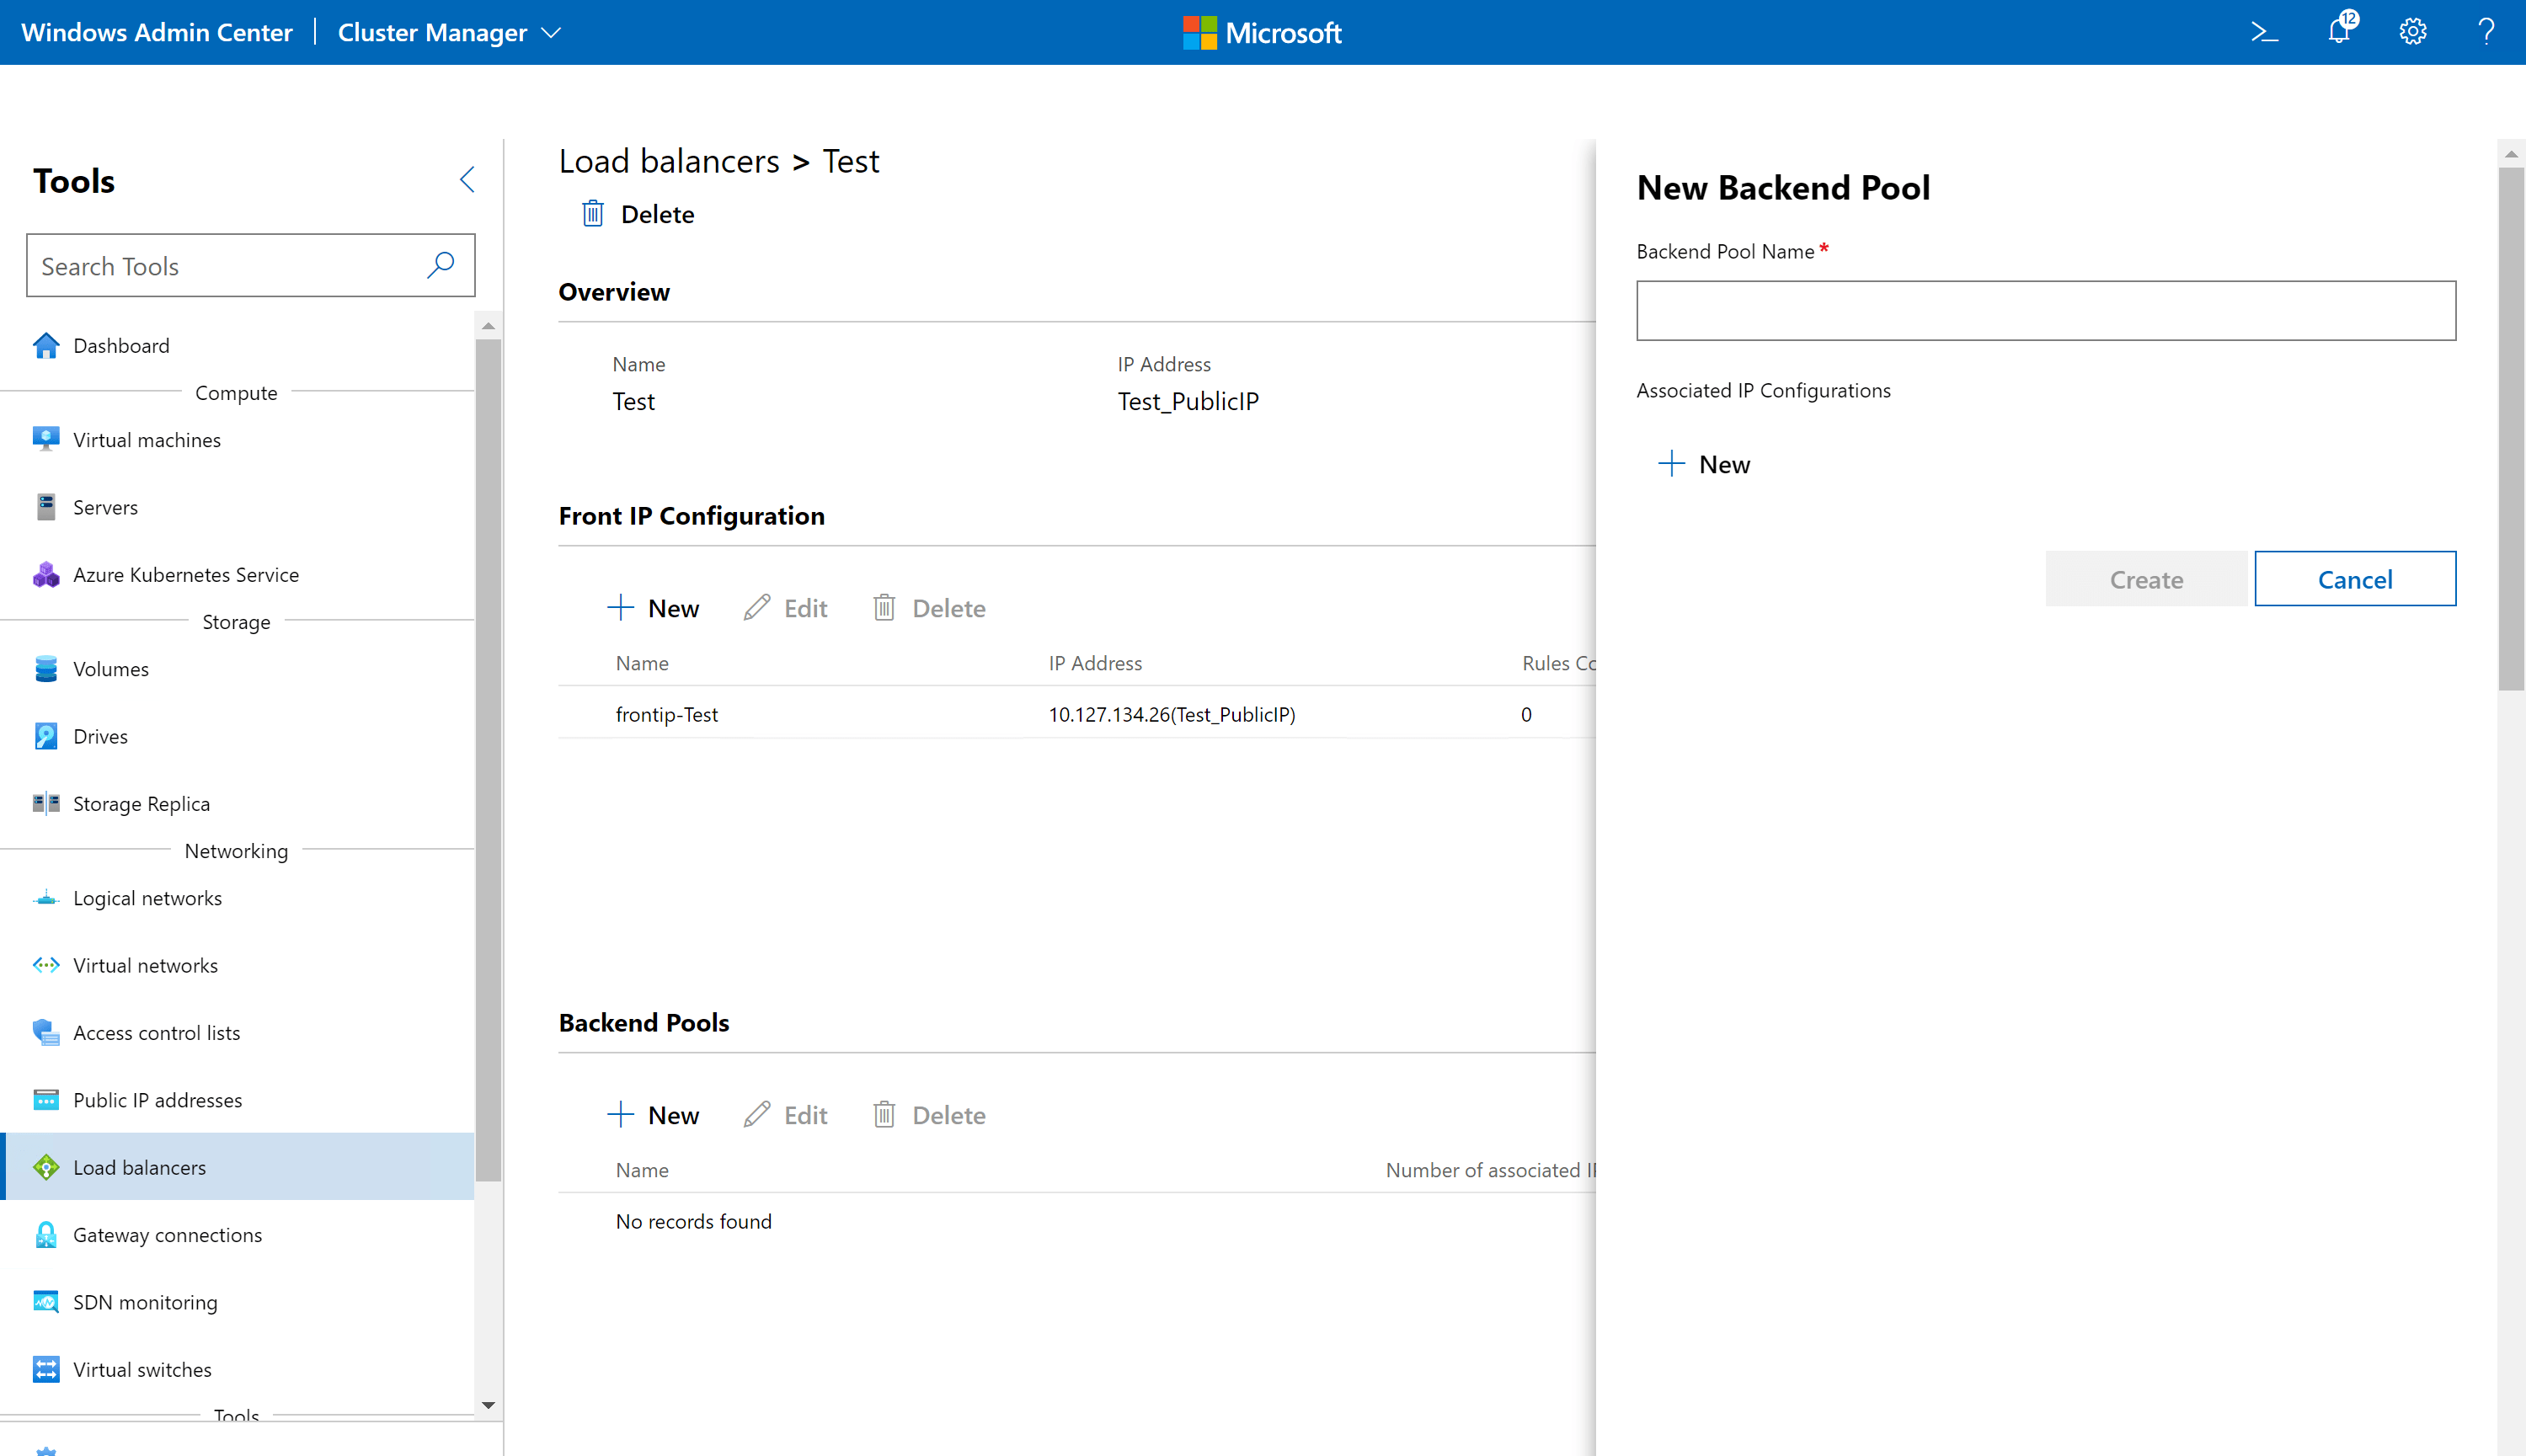
Task: Open the Volumes tool
Action: (110, 668)
